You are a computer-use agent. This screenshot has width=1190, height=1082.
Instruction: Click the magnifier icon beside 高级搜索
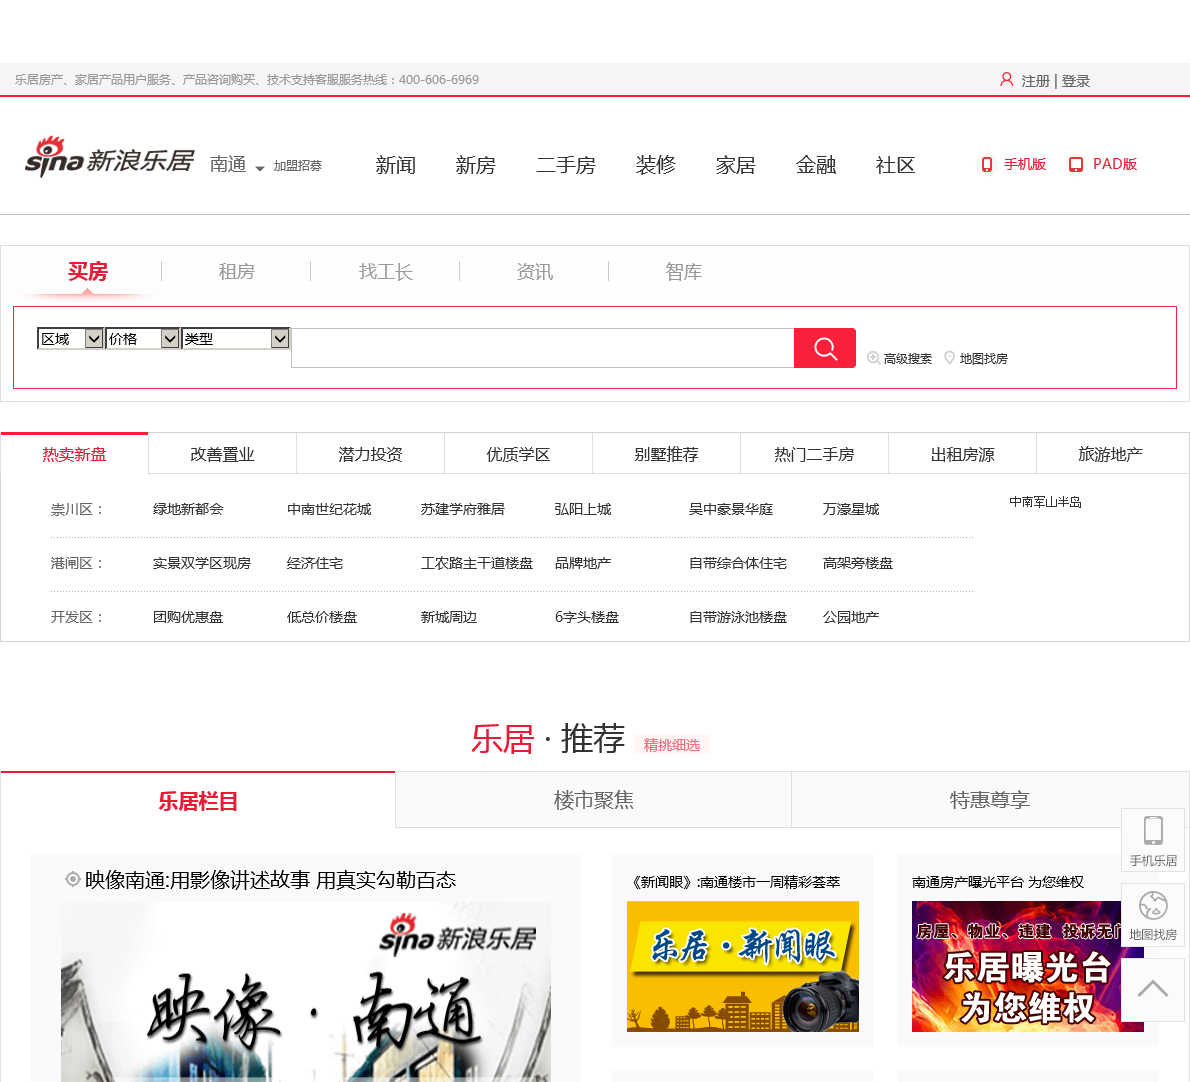pyautogui.click(x=874, y=357)
